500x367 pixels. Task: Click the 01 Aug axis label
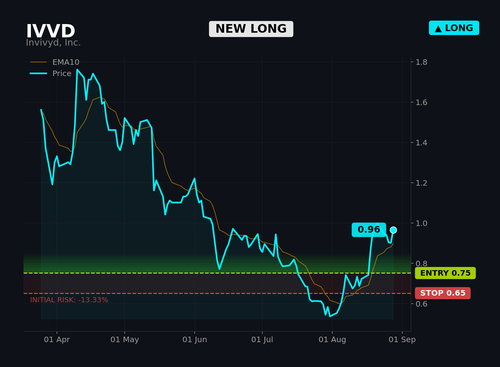tap(332, 340)
